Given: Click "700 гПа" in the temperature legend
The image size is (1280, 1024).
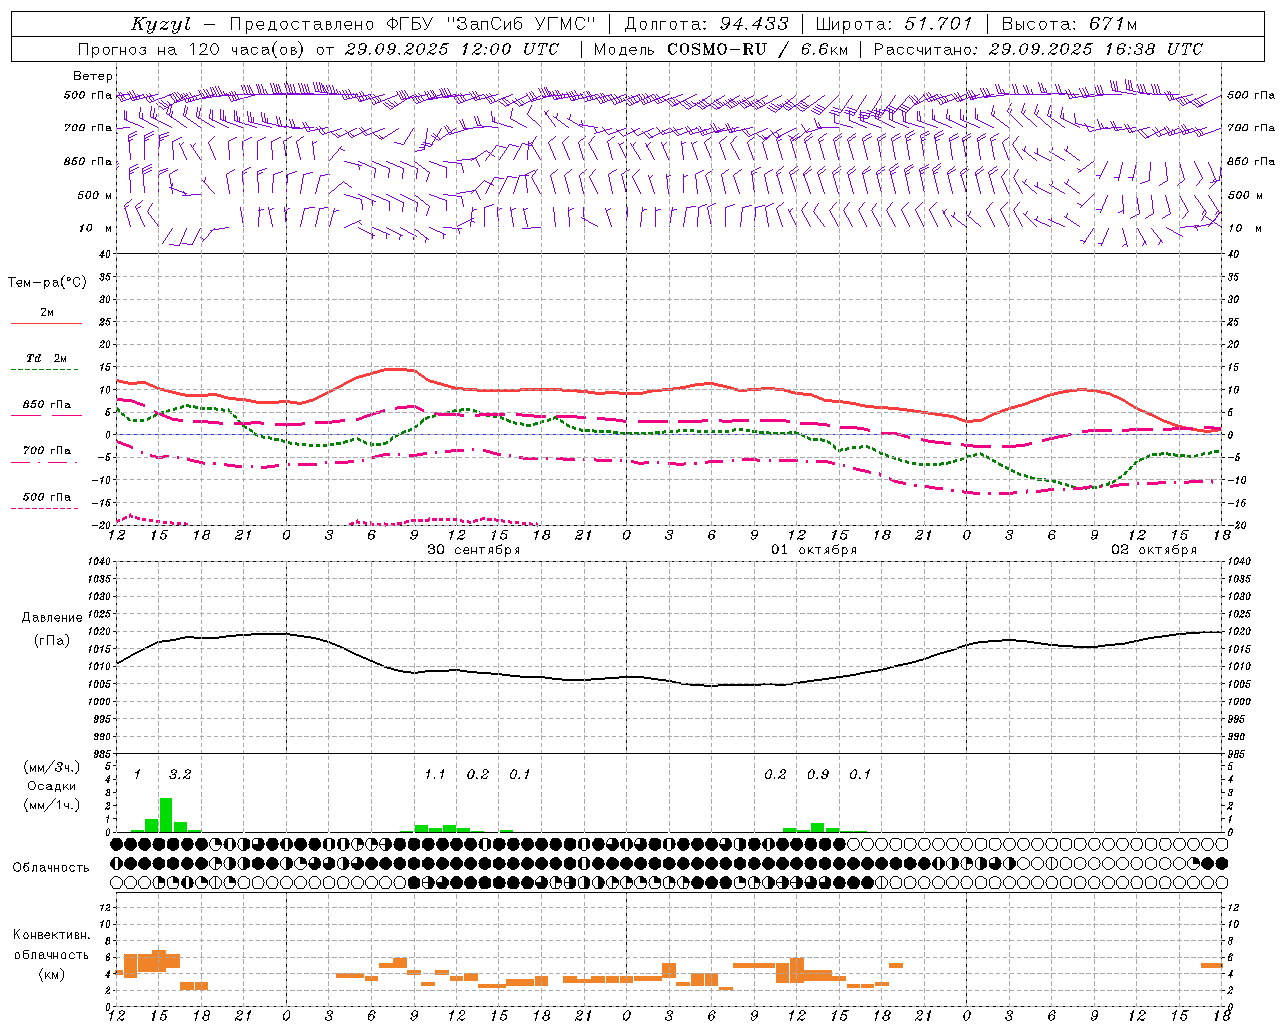Looking at the screenshot, I should (47, 451).
